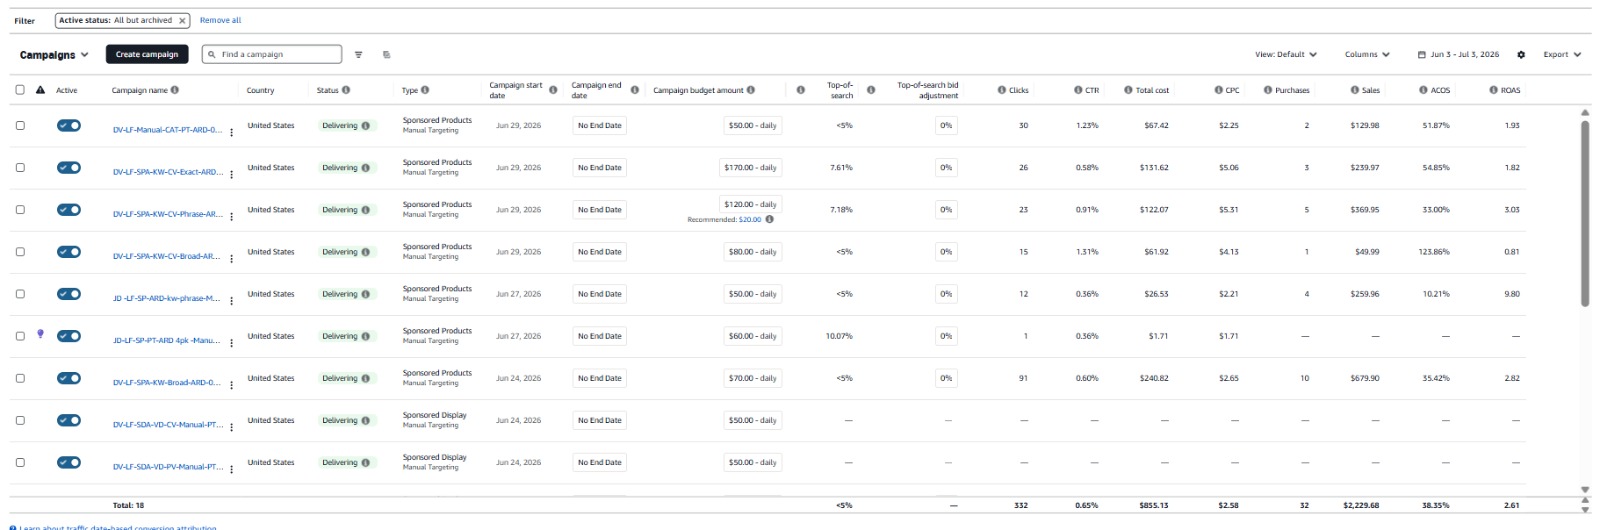Click Delivering info icon on DV-LF-SPA-KW-CV-Broad row
1600x530 pixels.
pos(365,252)
